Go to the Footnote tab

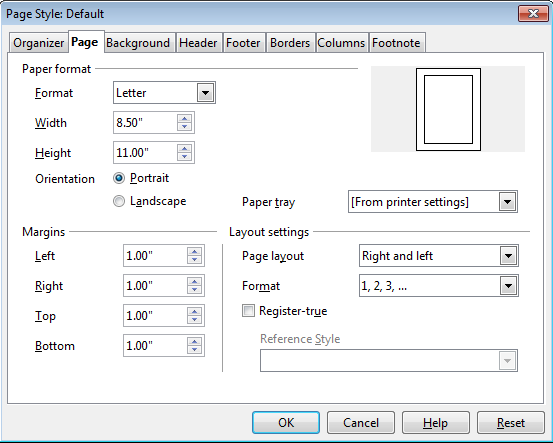(396, 43)
